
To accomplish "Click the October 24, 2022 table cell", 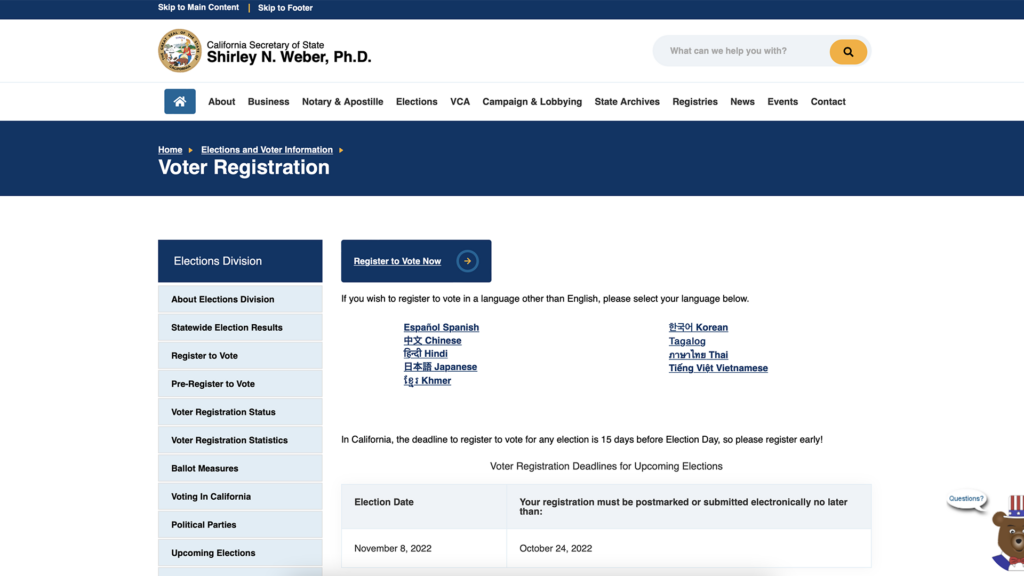I will [x=689, y=548].
